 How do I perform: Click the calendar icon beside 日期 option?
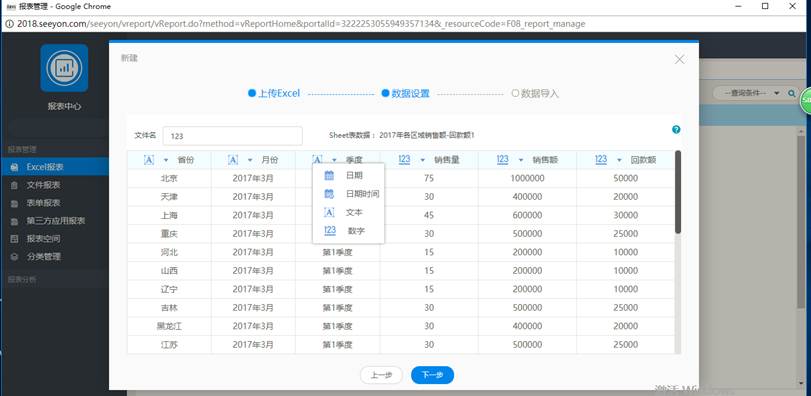coord(329,175)
